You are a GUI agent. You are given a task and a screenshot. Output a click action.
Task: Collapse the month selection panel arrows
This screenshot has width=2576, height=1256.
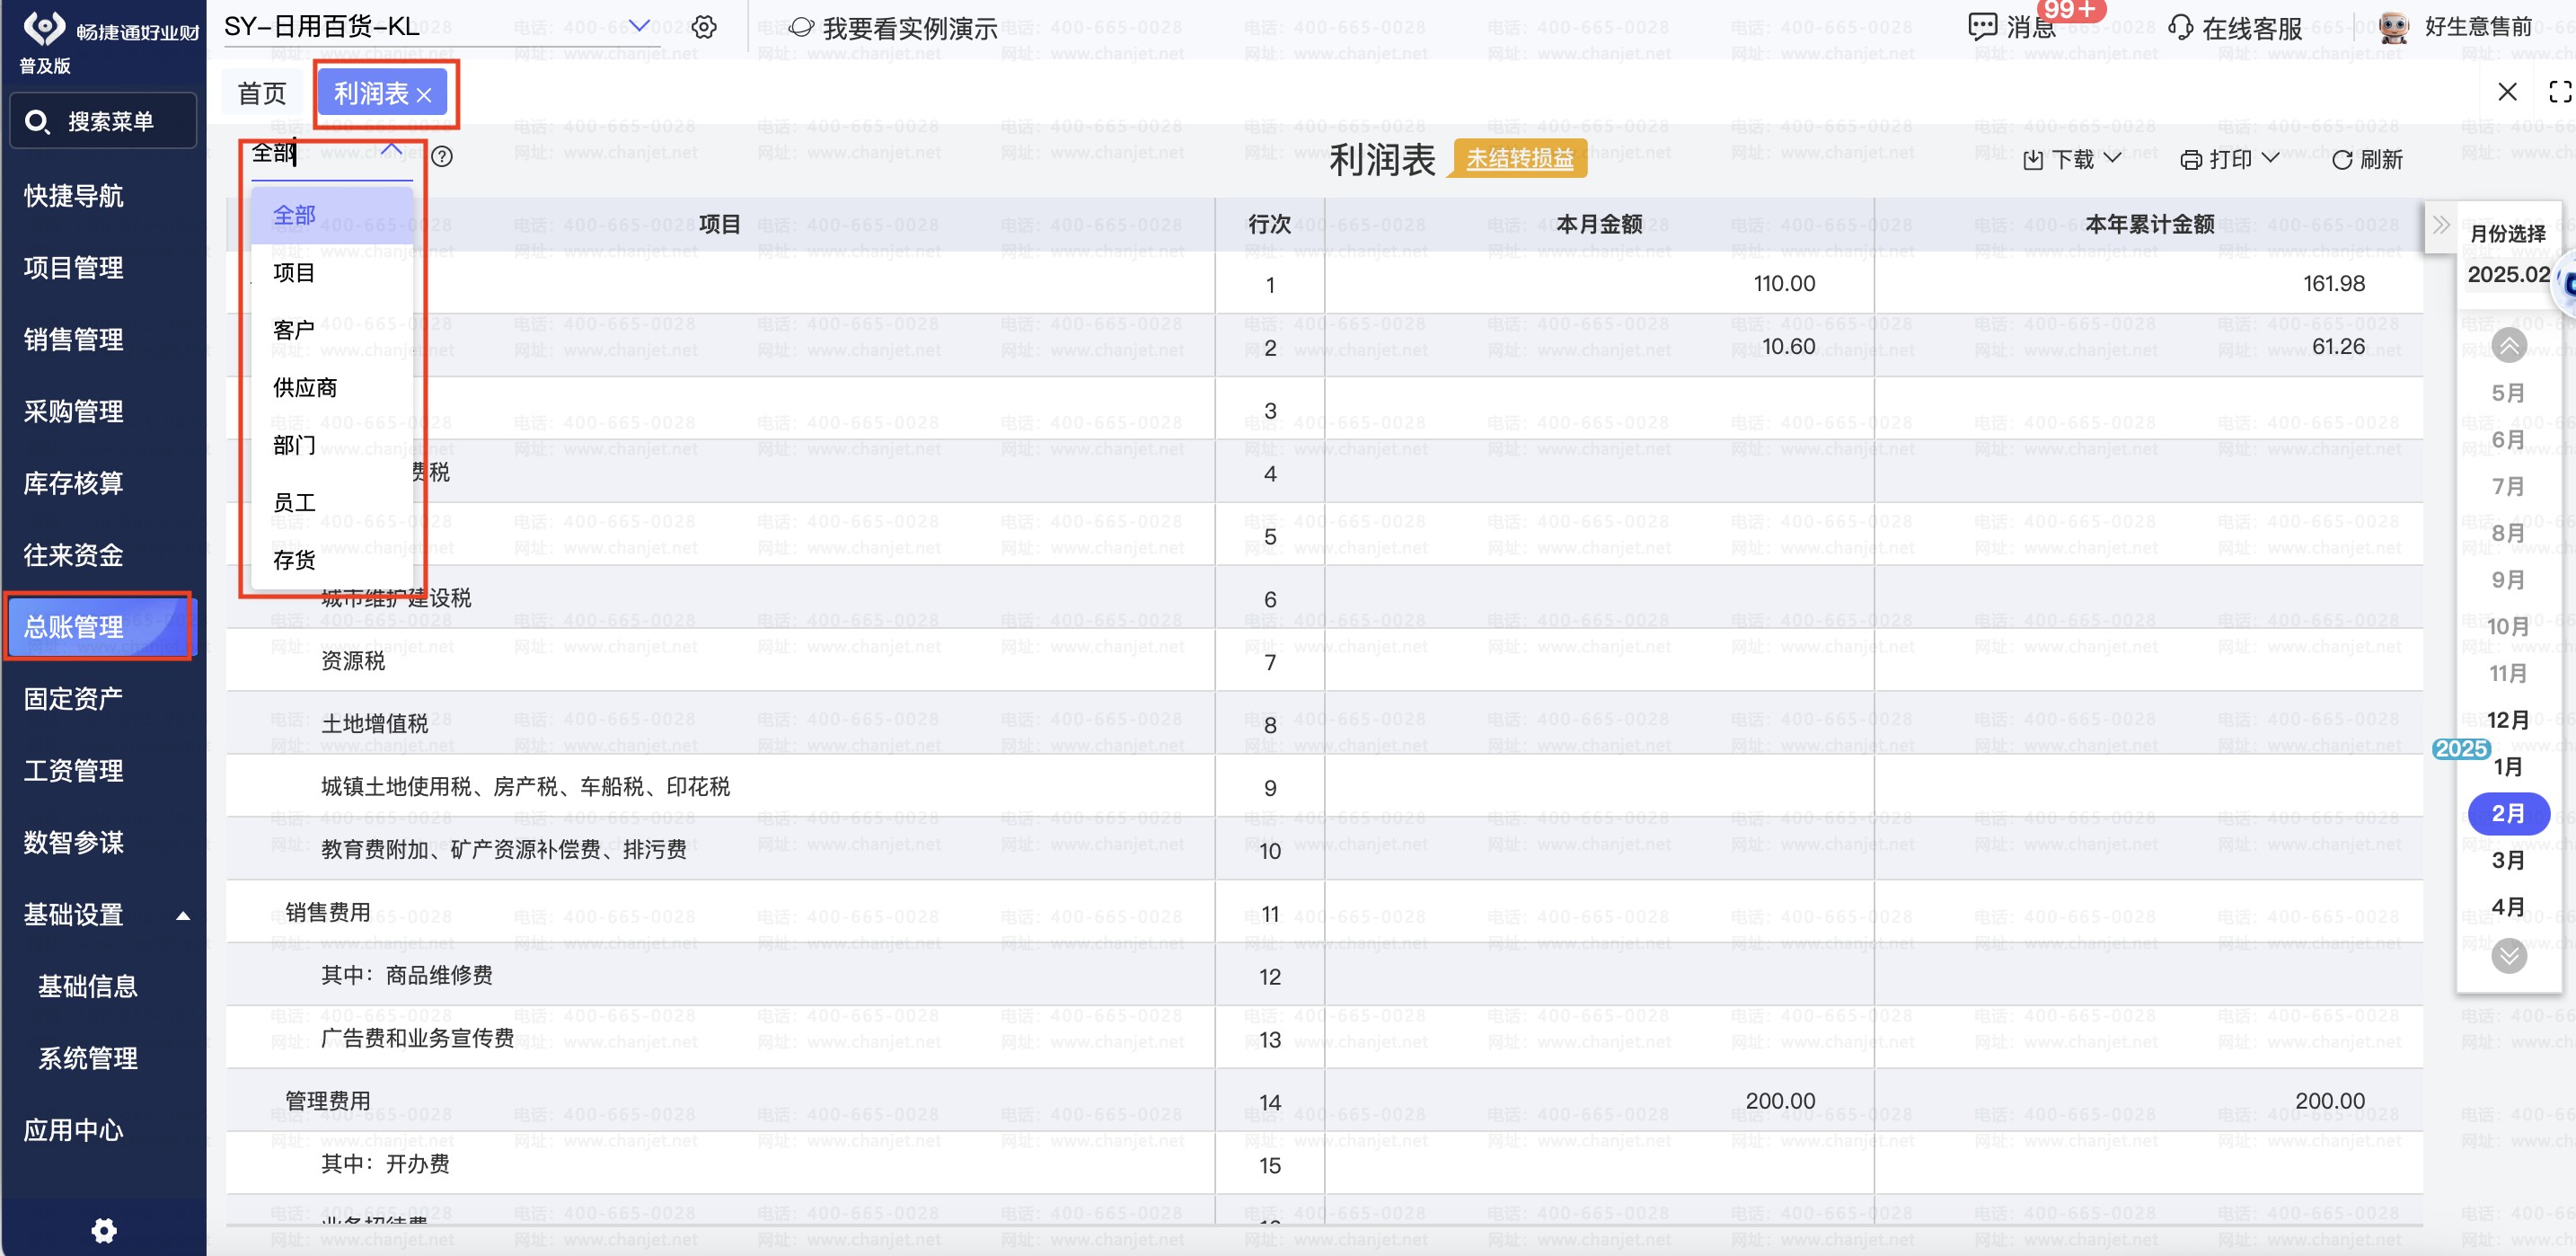(x=2441, y=225)
